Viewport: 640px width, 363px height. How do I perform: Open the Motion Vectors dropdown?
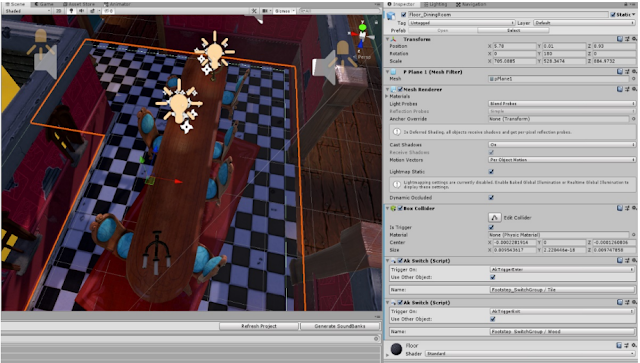(x=562, y=160)
